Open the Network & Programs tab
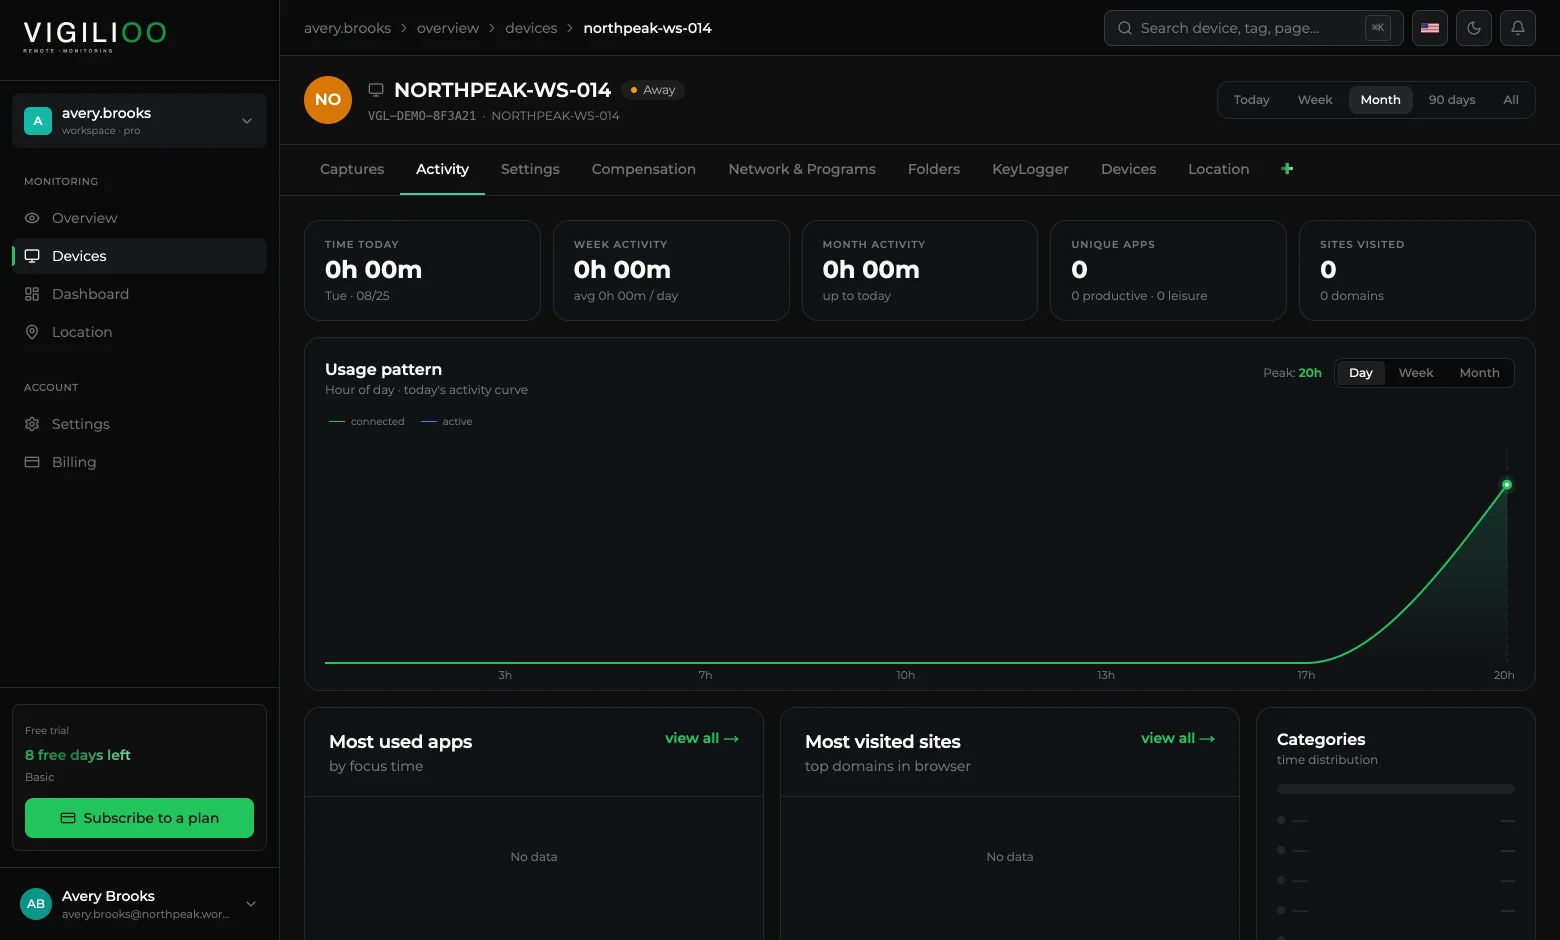The height and width of the screenshot is (940, 1560). click(802, 169)
